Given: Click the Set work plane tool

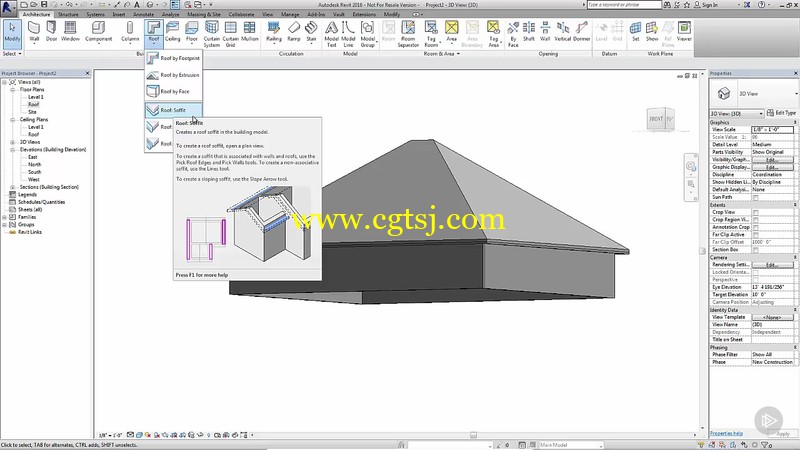Looking at the screenshot, I should point(636,32).
